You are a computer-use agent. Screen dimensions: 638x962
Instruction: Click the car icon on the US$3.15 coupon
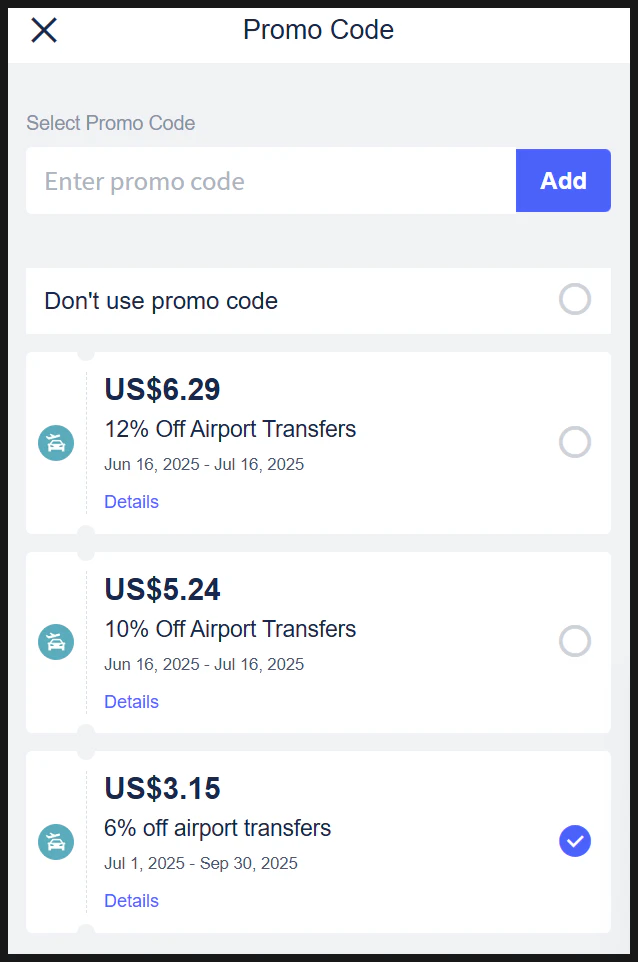(x=56, y=842)
